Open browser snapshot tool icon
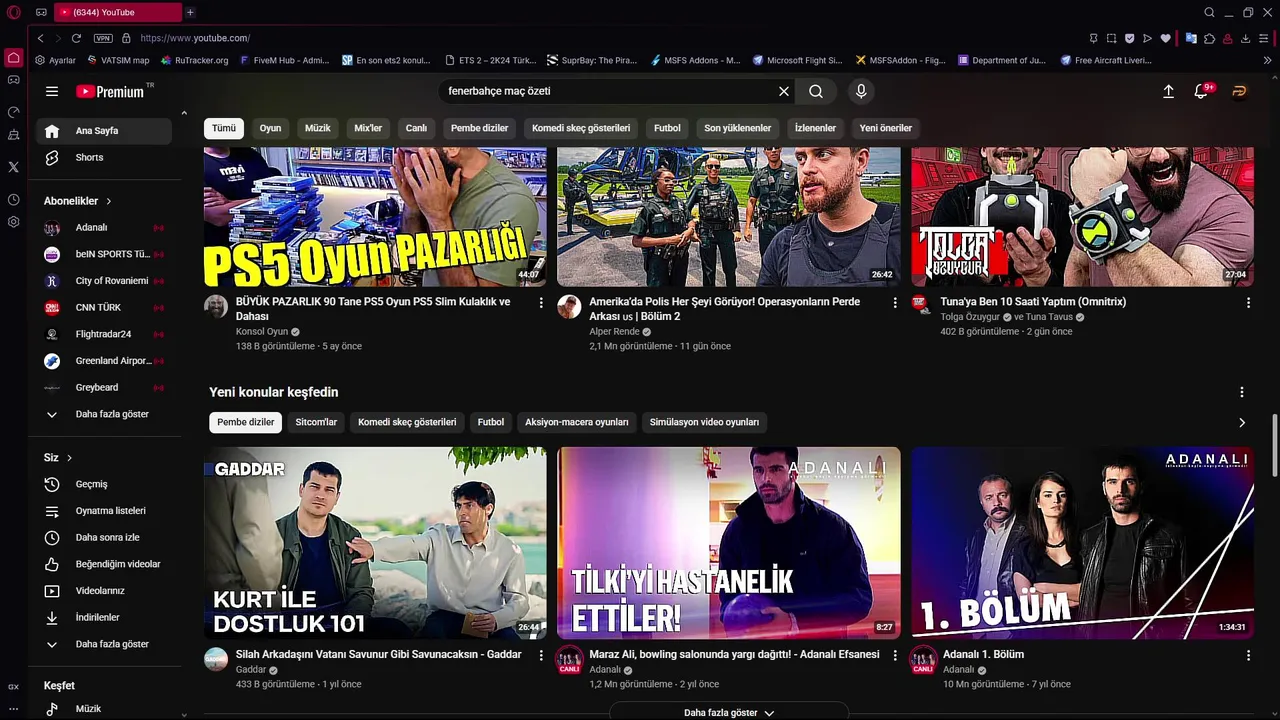 [x=1111, y=38]
